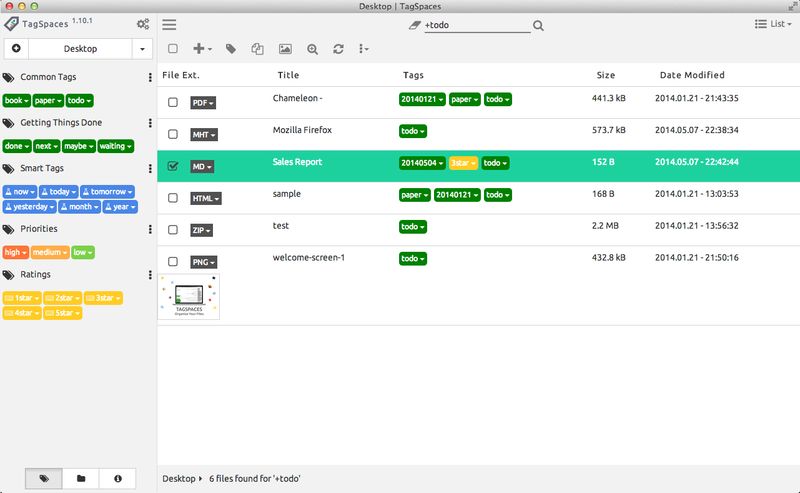Click the zoom-in thumbnails icon
The height and width of the screenshot is (493, 800).
click(312, 49)
